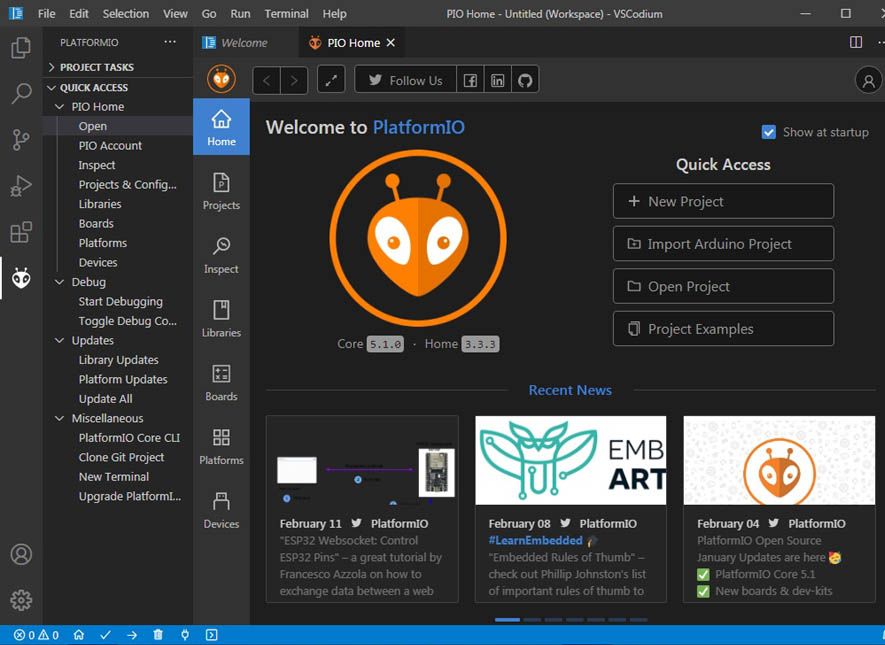Open PlatformIO panel more actions ellipsis
Screen dimensions: 885x645
click(x=170, y=42)
